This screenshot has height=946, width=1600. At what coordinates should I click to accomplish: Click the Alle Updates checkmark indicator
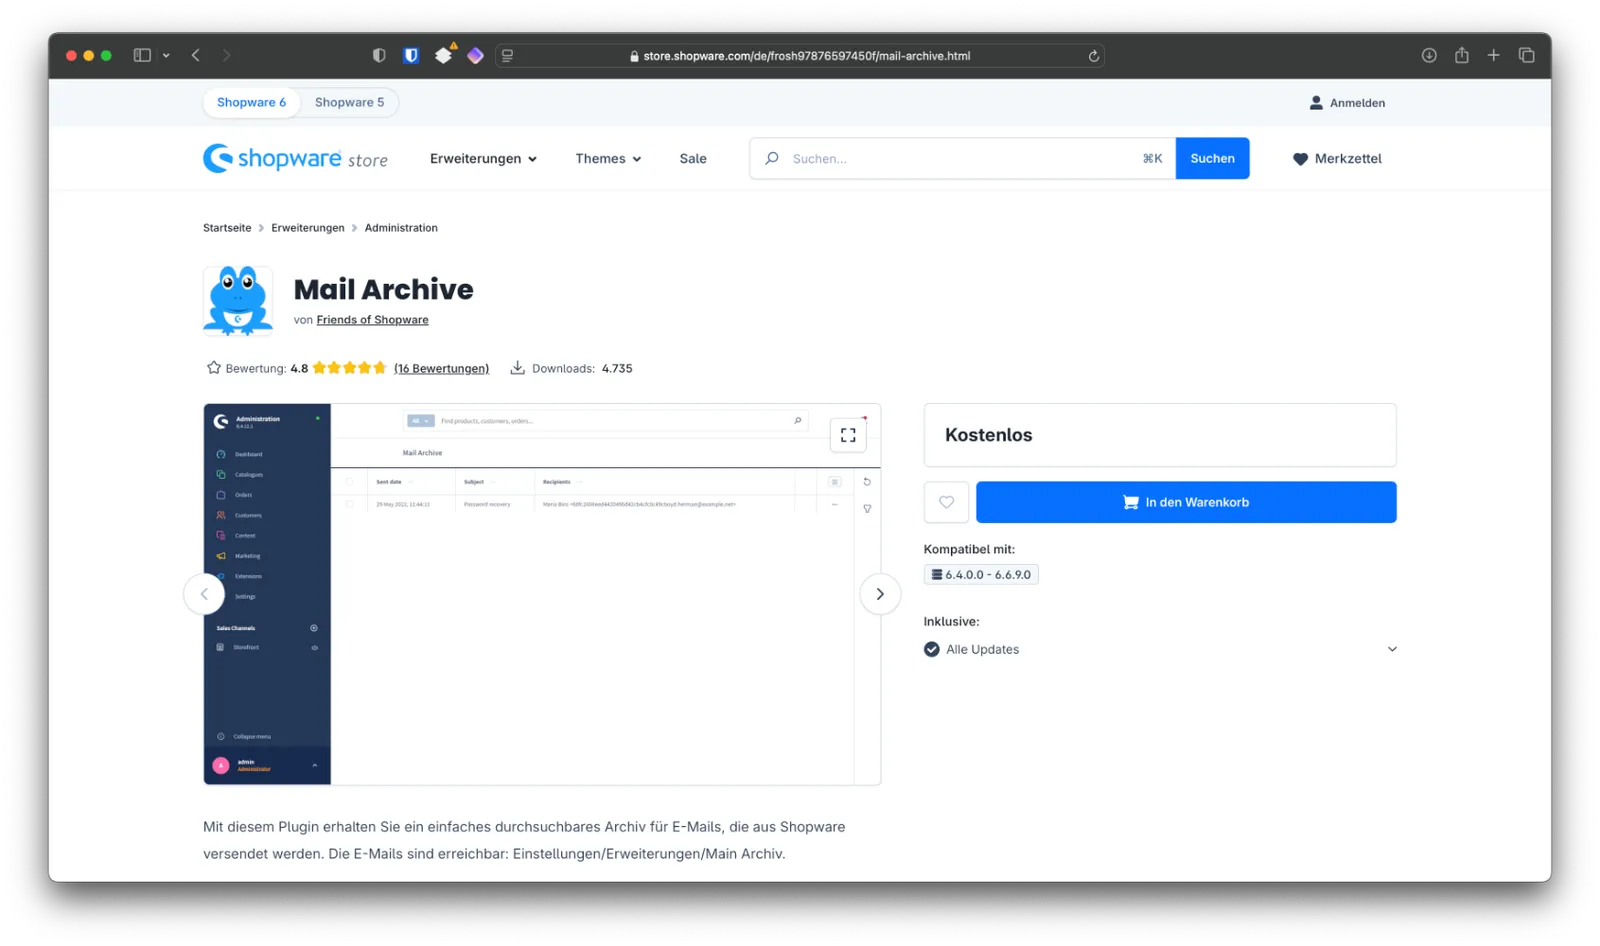[x=931, y=649]
